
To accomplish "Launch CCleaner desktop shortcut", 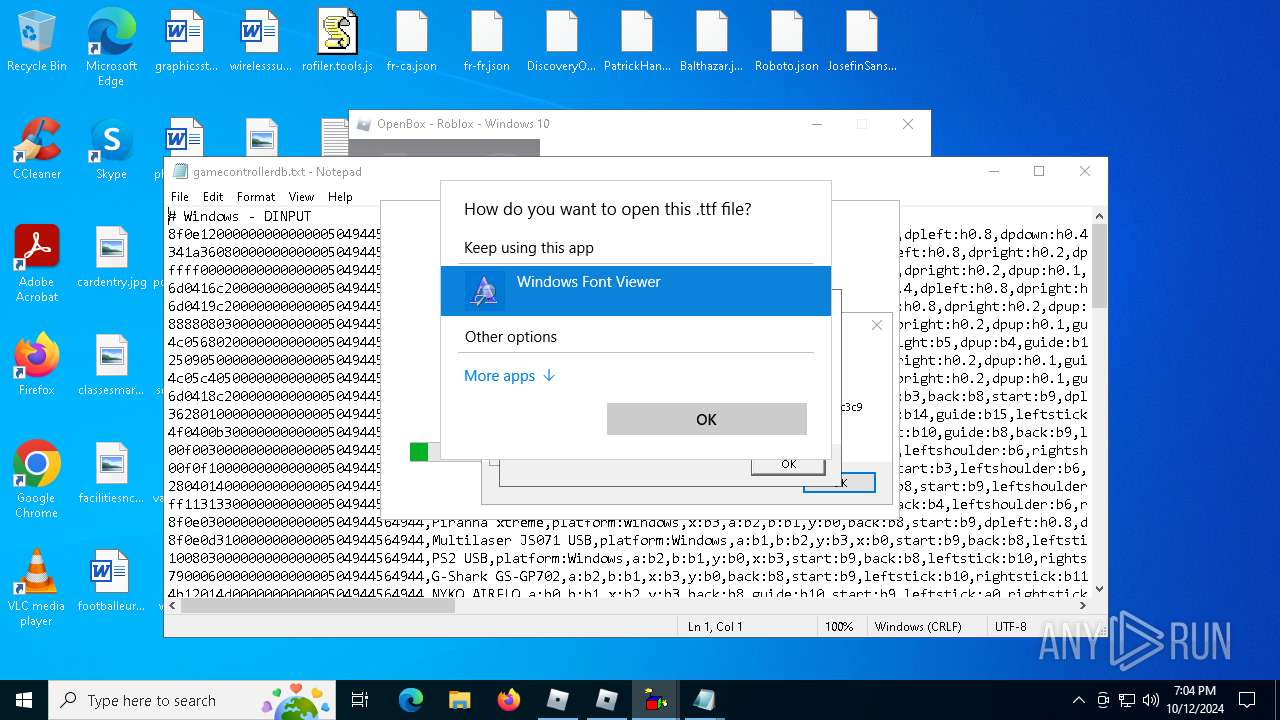I will (37, 149).
